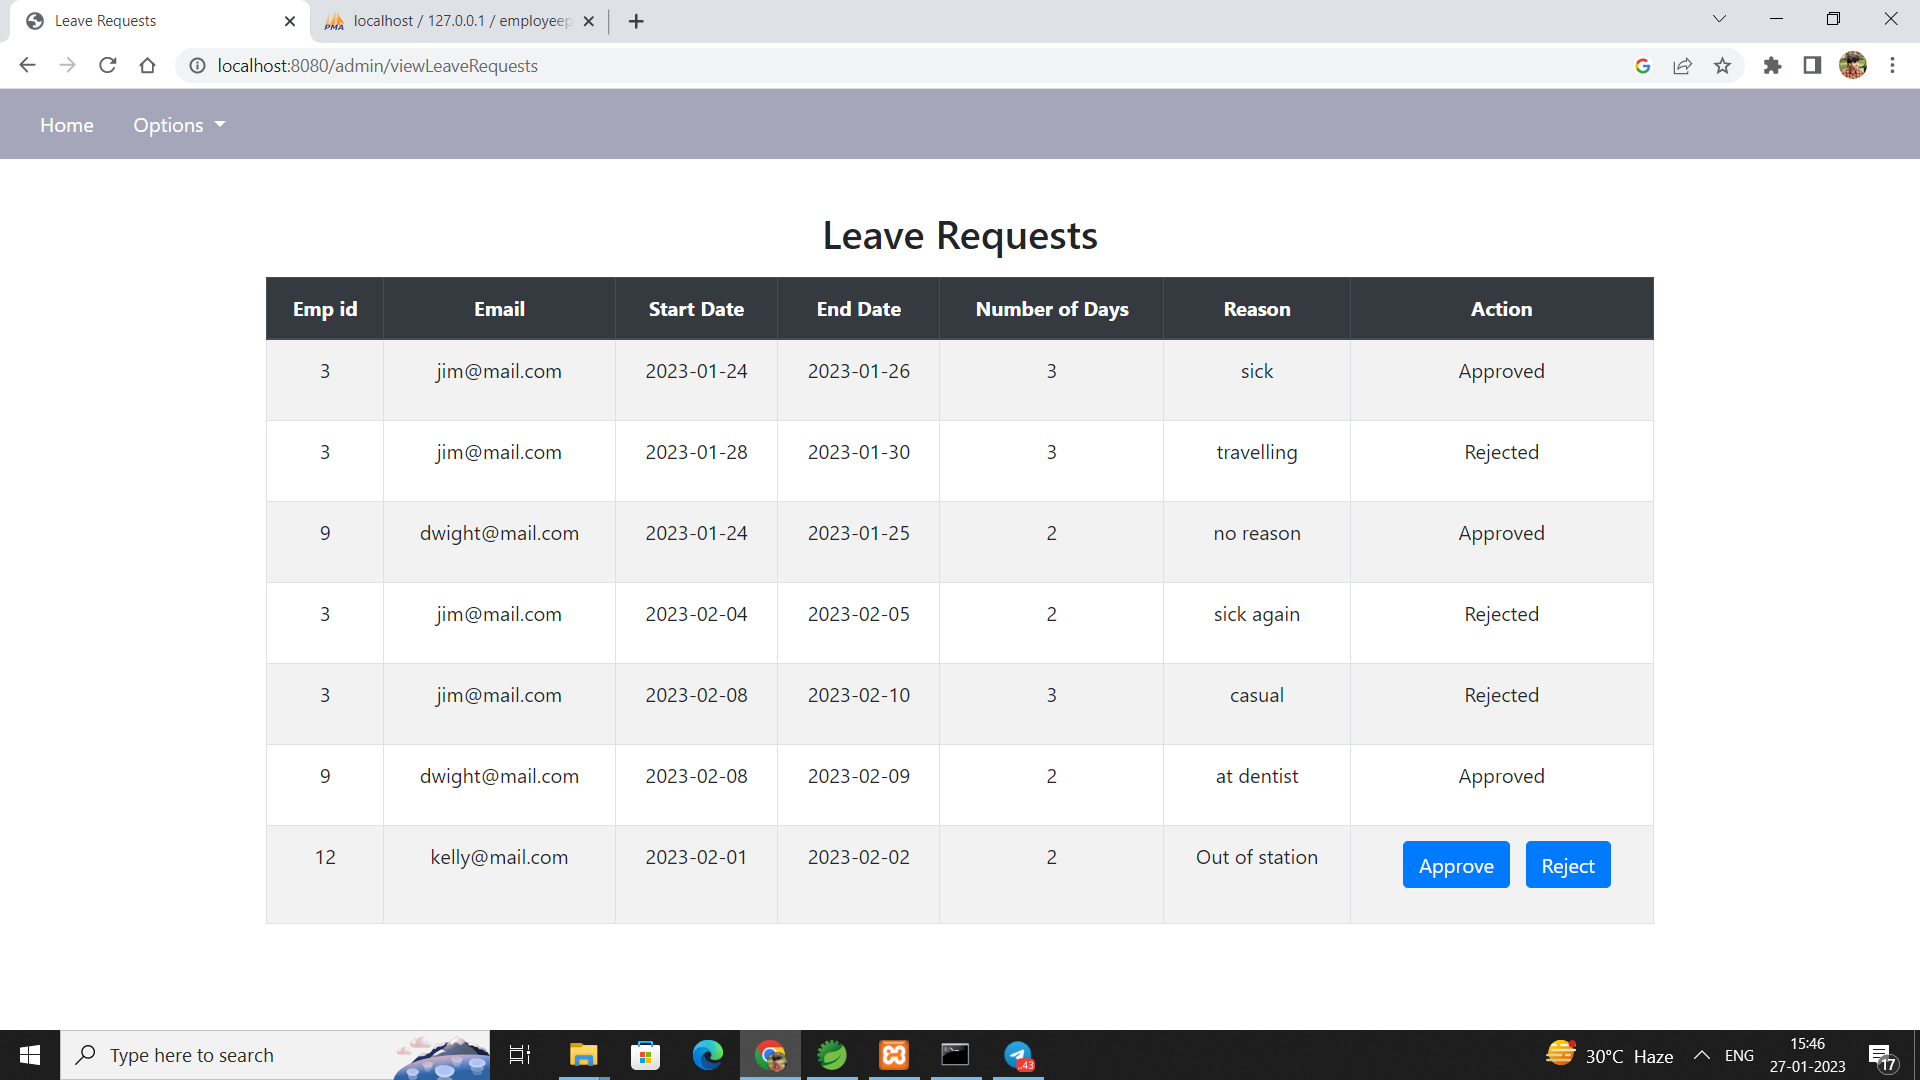
Task: Reload the Leave Requests page
Action: (x=107, y=65)
